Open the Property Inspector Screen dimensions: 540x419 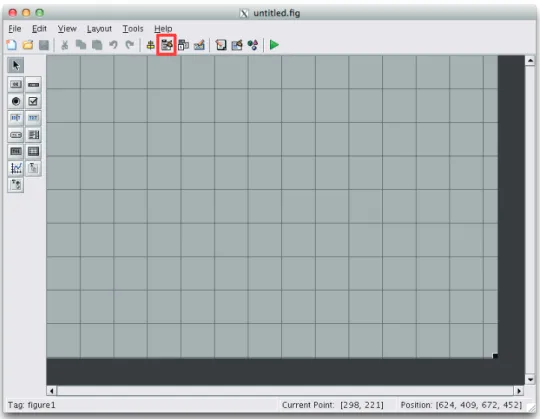pyautogui.click(x=237, y=45)
